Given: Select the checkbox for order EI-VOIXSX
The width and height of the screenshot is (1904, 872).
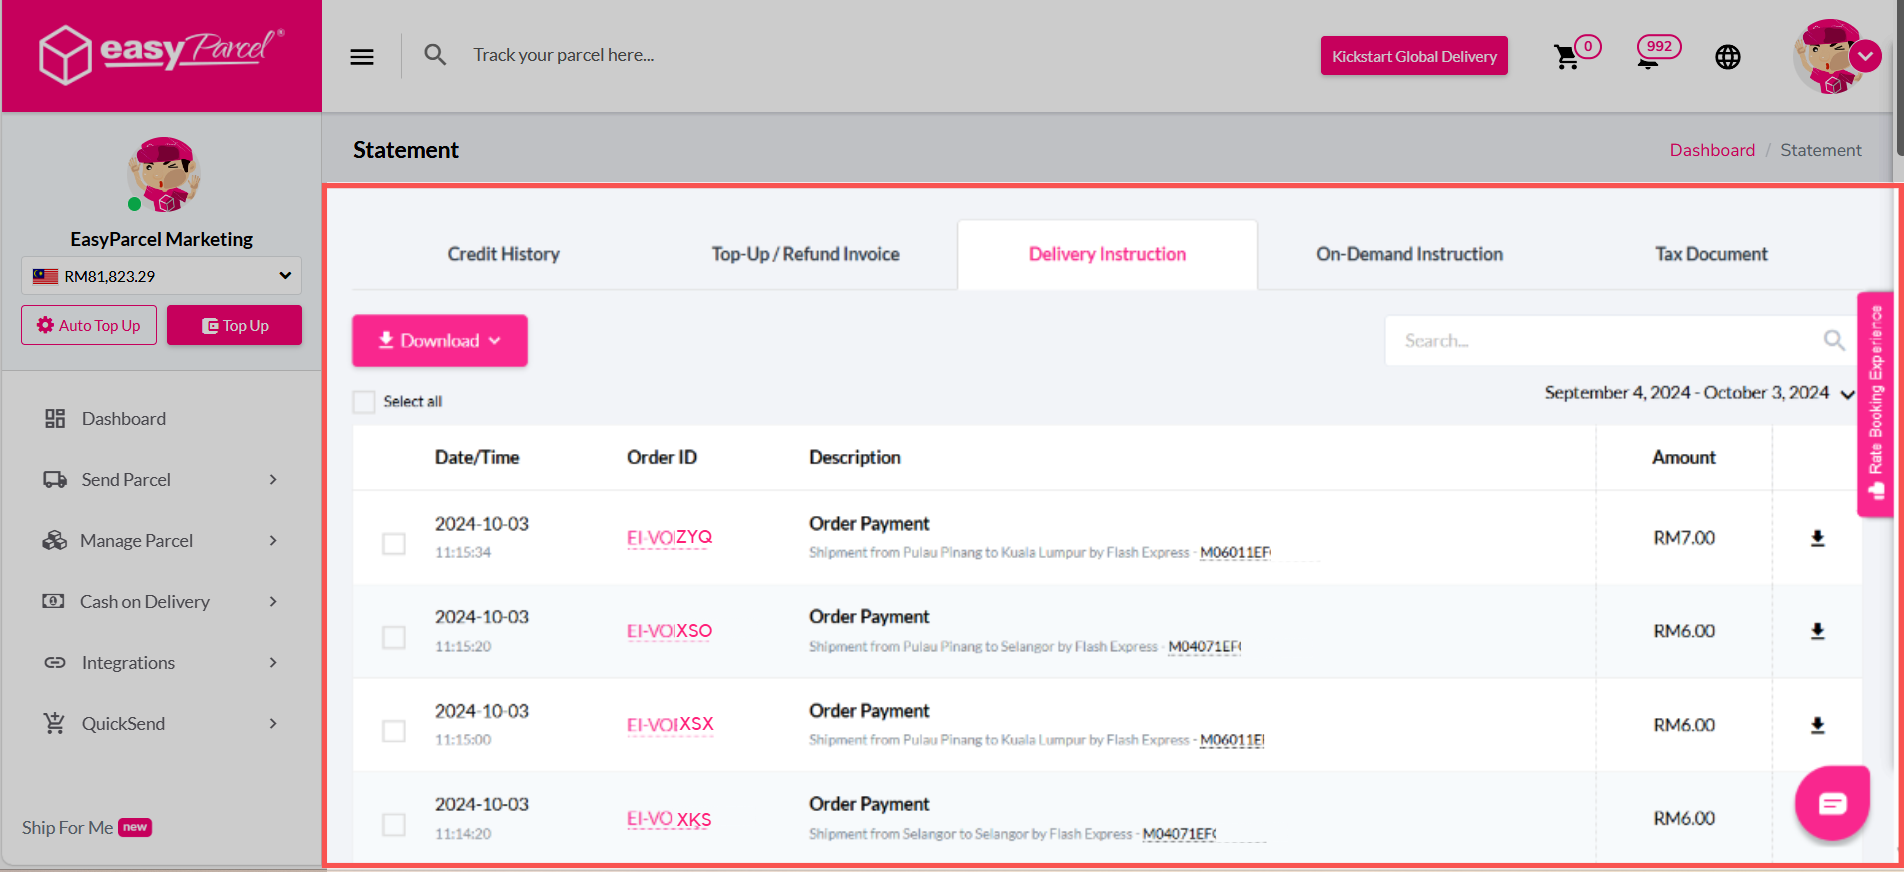Looking at the screenshot, I should point(394,731).
